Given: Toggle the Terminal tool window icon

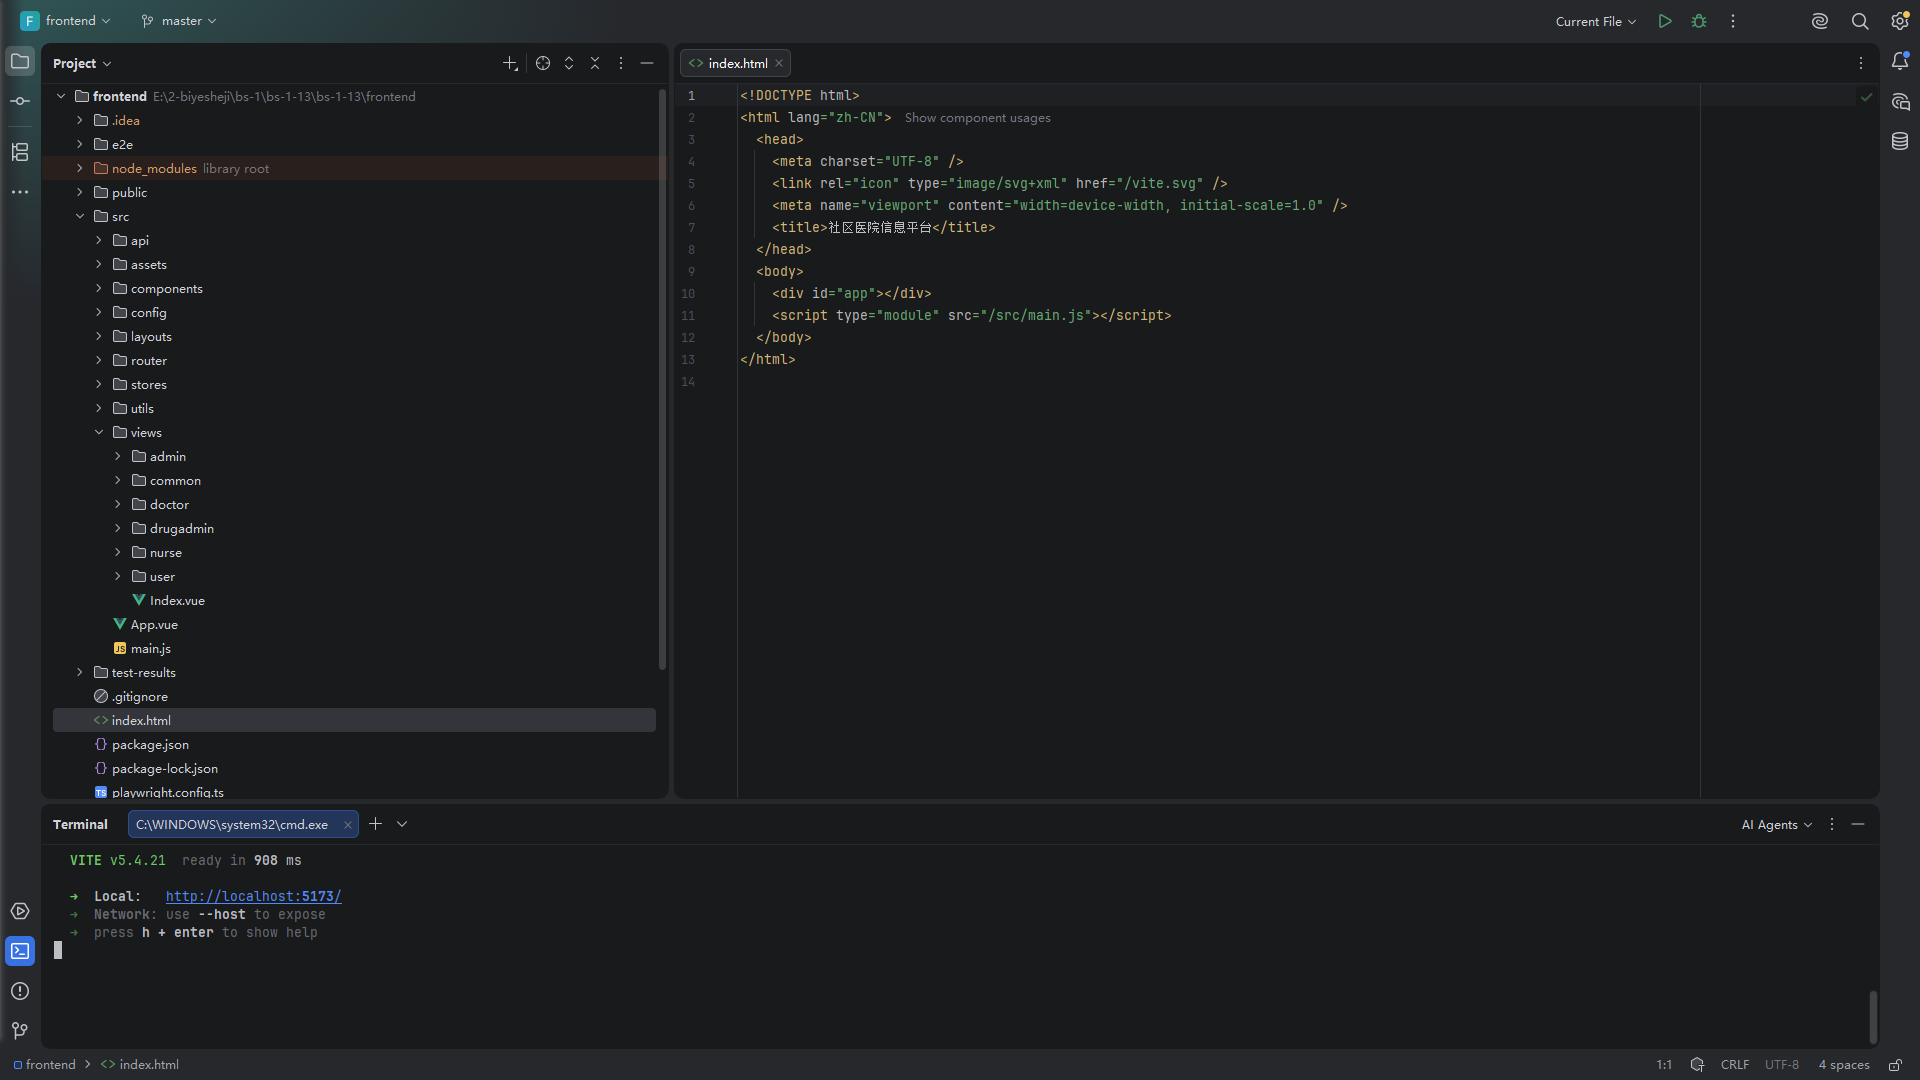Looking at the screenshot, I should click(x=20, y=951).
